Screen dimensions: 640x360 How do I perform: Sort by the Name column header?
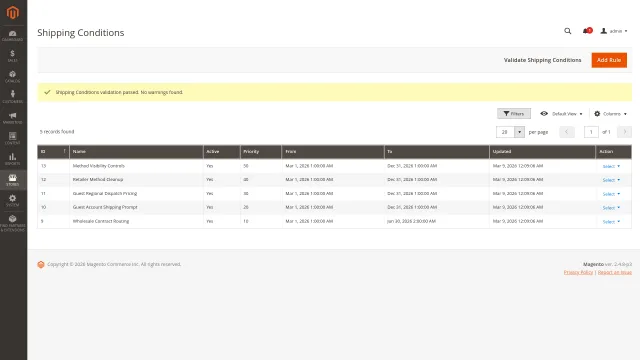pyautogui.click(x=136, y=151)
